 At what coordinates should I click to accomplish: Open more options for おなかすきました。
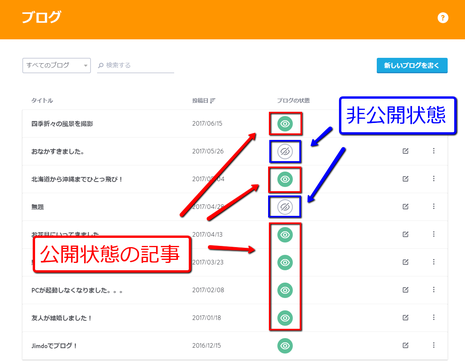[434, 151]
